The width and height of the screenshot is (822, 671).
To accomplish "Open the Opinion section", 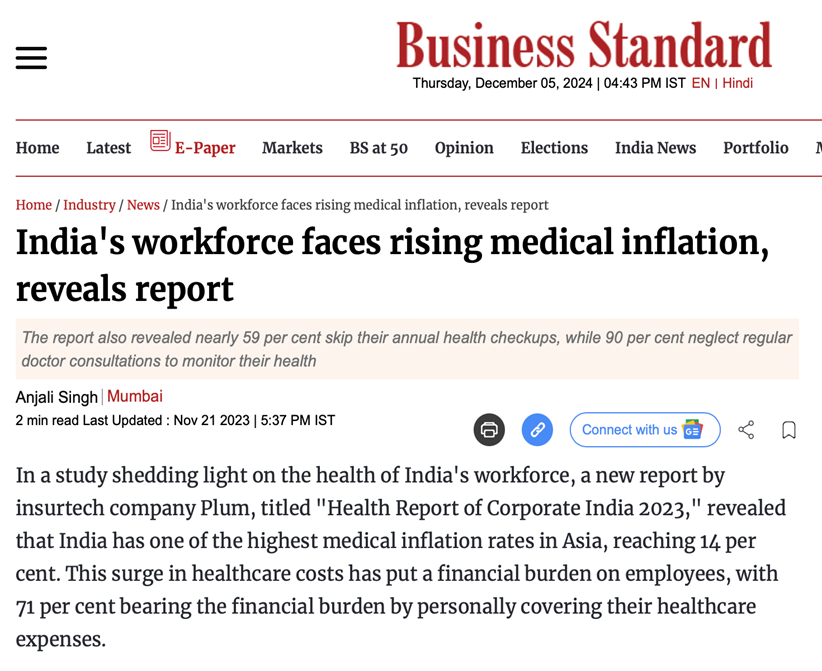I will click(x=464, y=147).
